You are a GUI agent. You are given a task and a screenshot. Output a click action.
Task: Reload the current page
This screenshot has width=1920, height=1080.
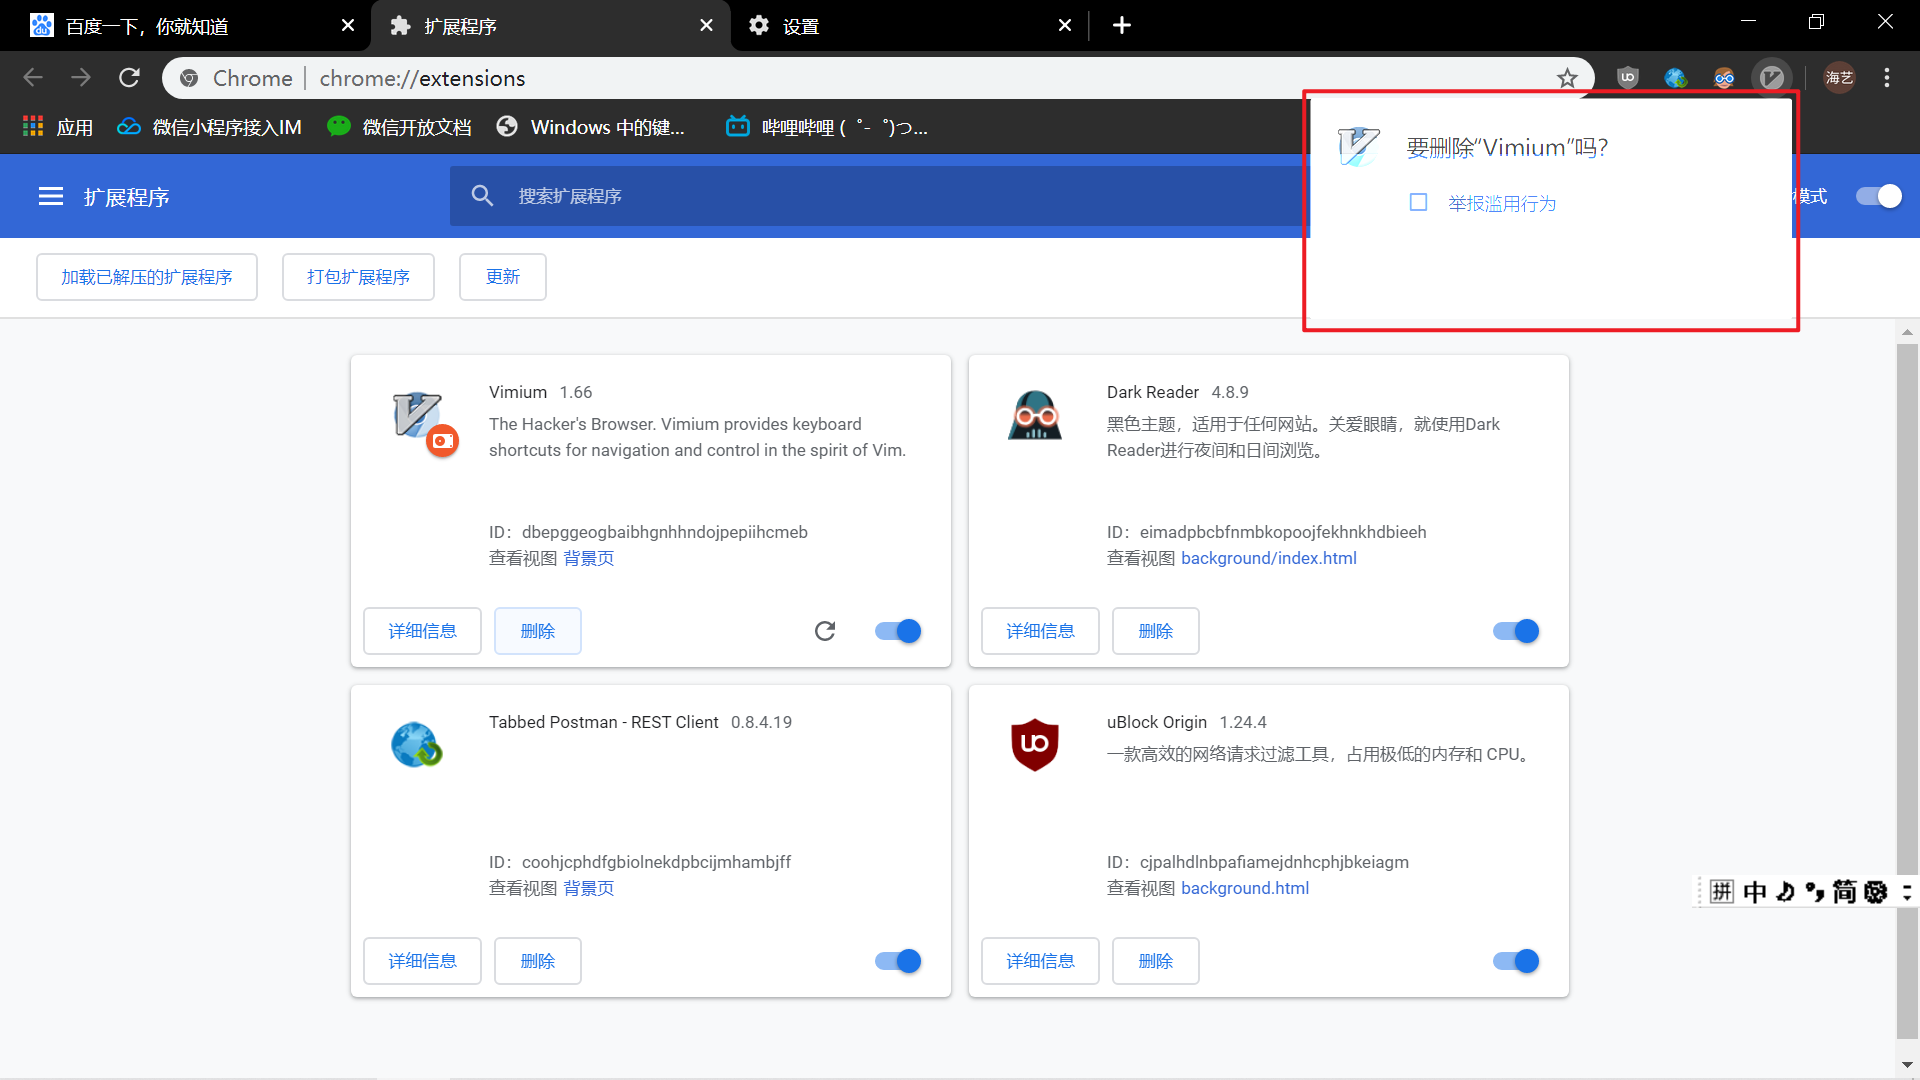(x=129, y=78)
